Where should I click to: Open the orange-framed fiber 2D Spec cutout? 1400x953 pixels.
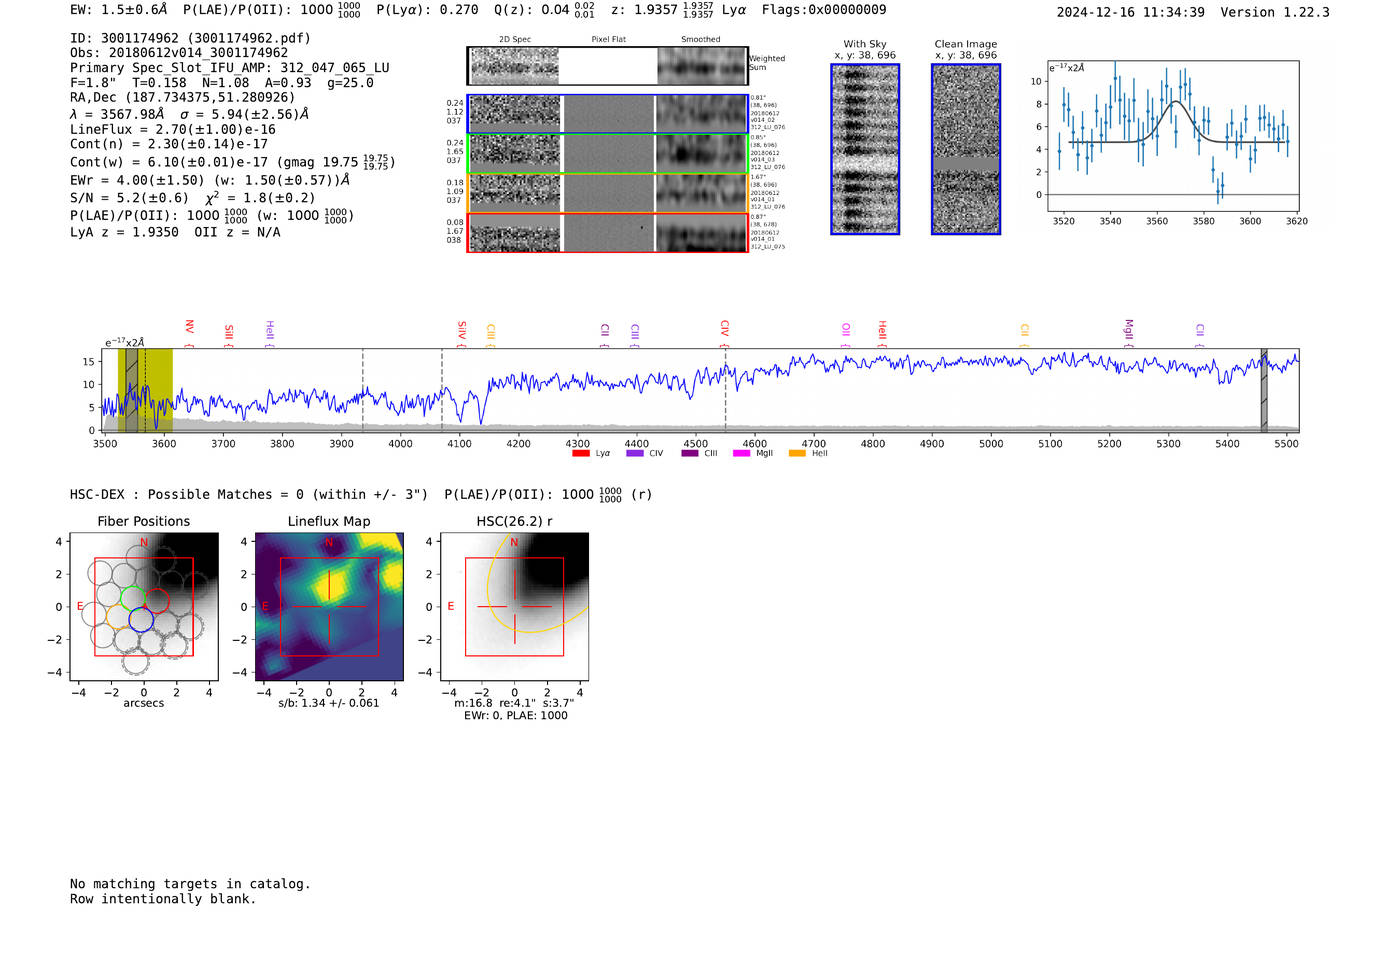pyautogui.click(x=514, y=193)
